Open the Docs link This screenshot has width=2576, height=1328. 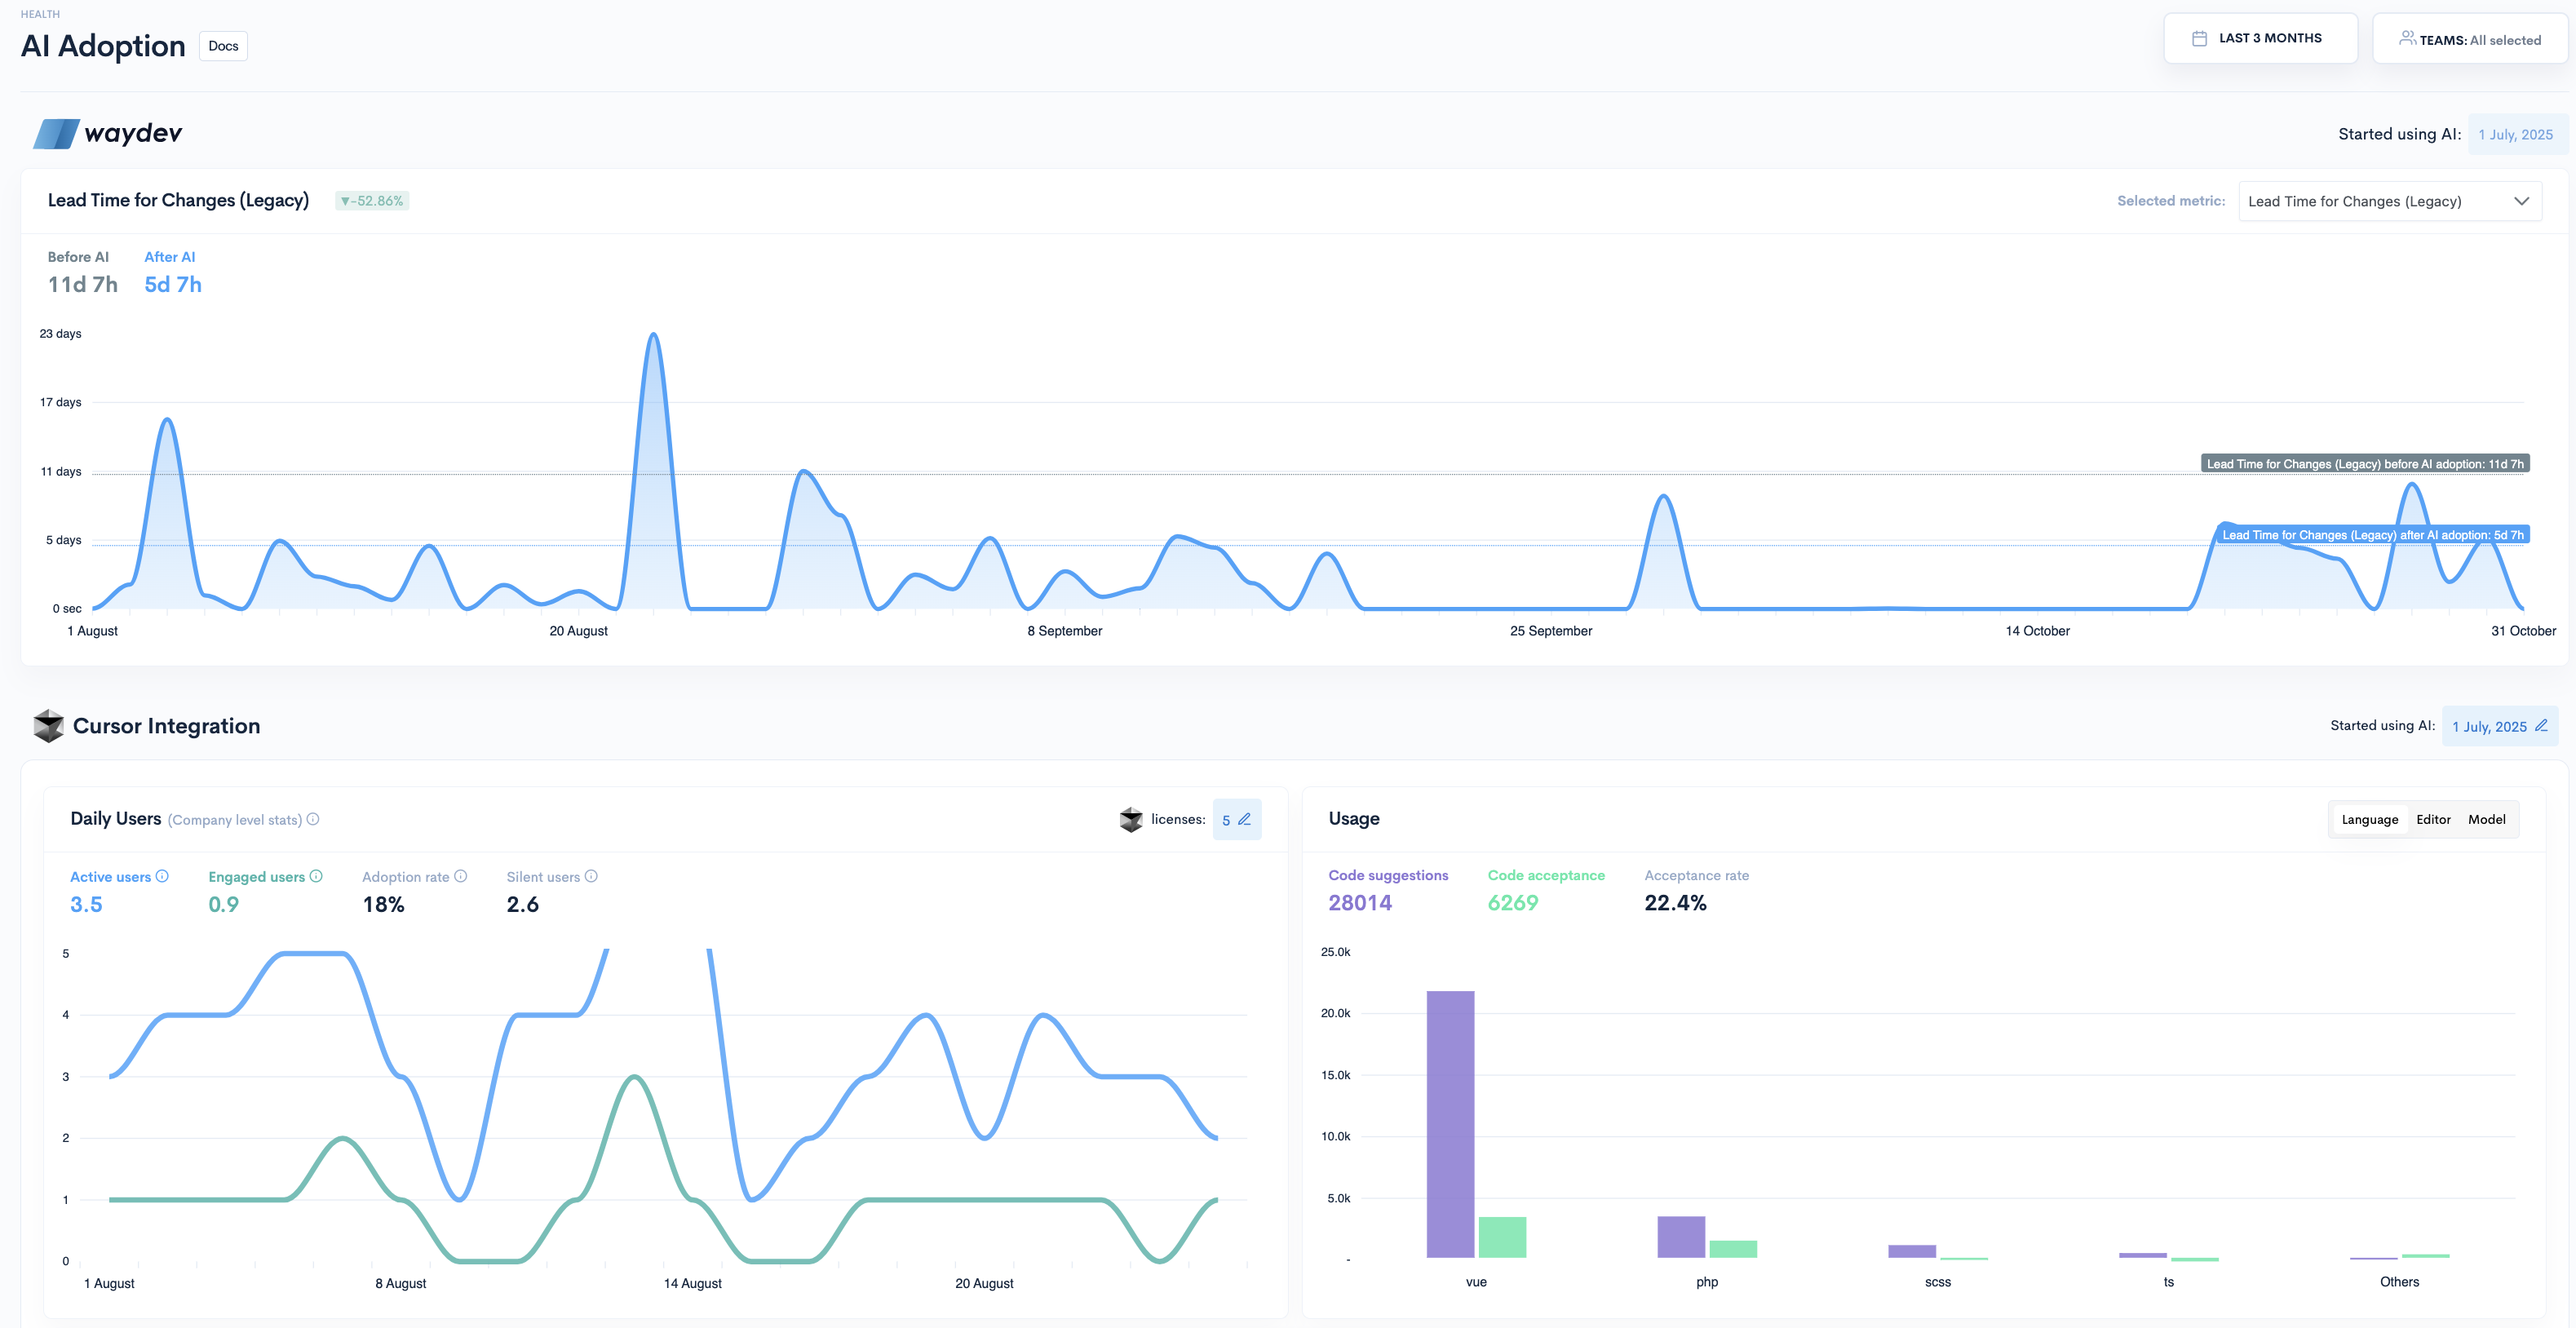point(223,46)
